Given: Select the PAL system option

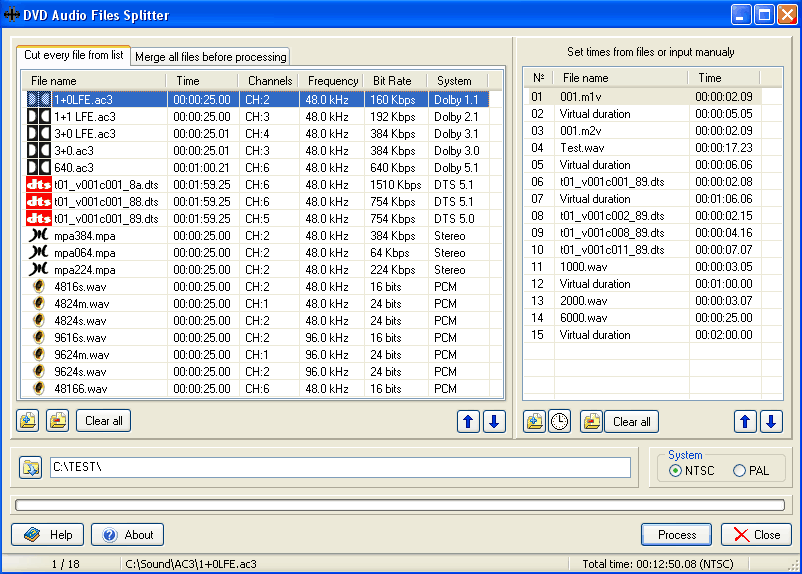Looking at the screenshot, I should pos(740,471).
